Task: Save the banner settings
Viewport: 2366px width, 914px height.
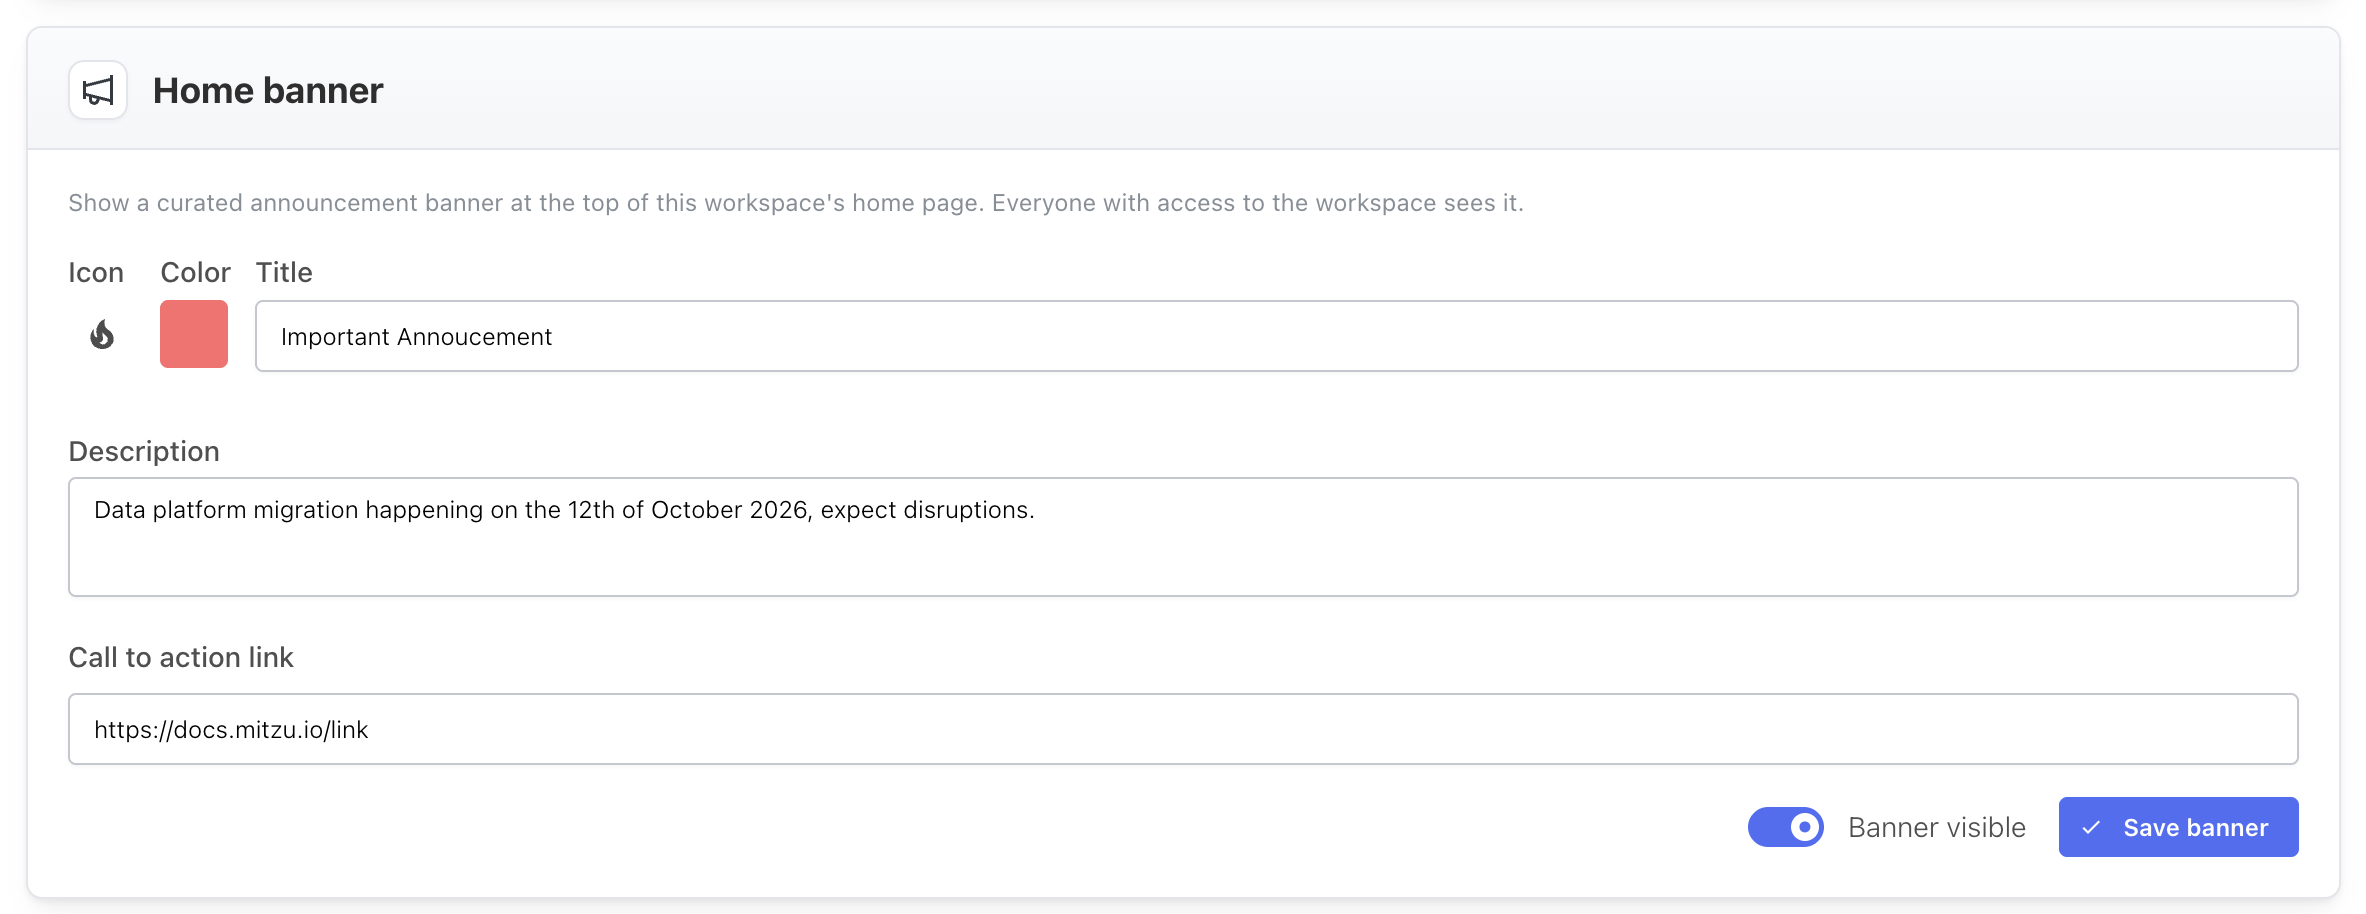Action: tap(2178, 827)
